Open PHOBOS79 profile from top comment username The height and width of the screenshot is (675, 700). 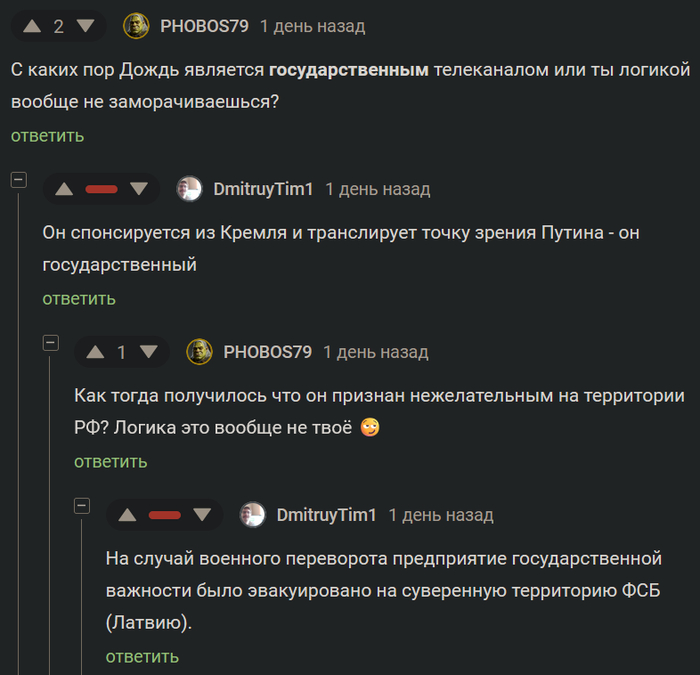204,26
